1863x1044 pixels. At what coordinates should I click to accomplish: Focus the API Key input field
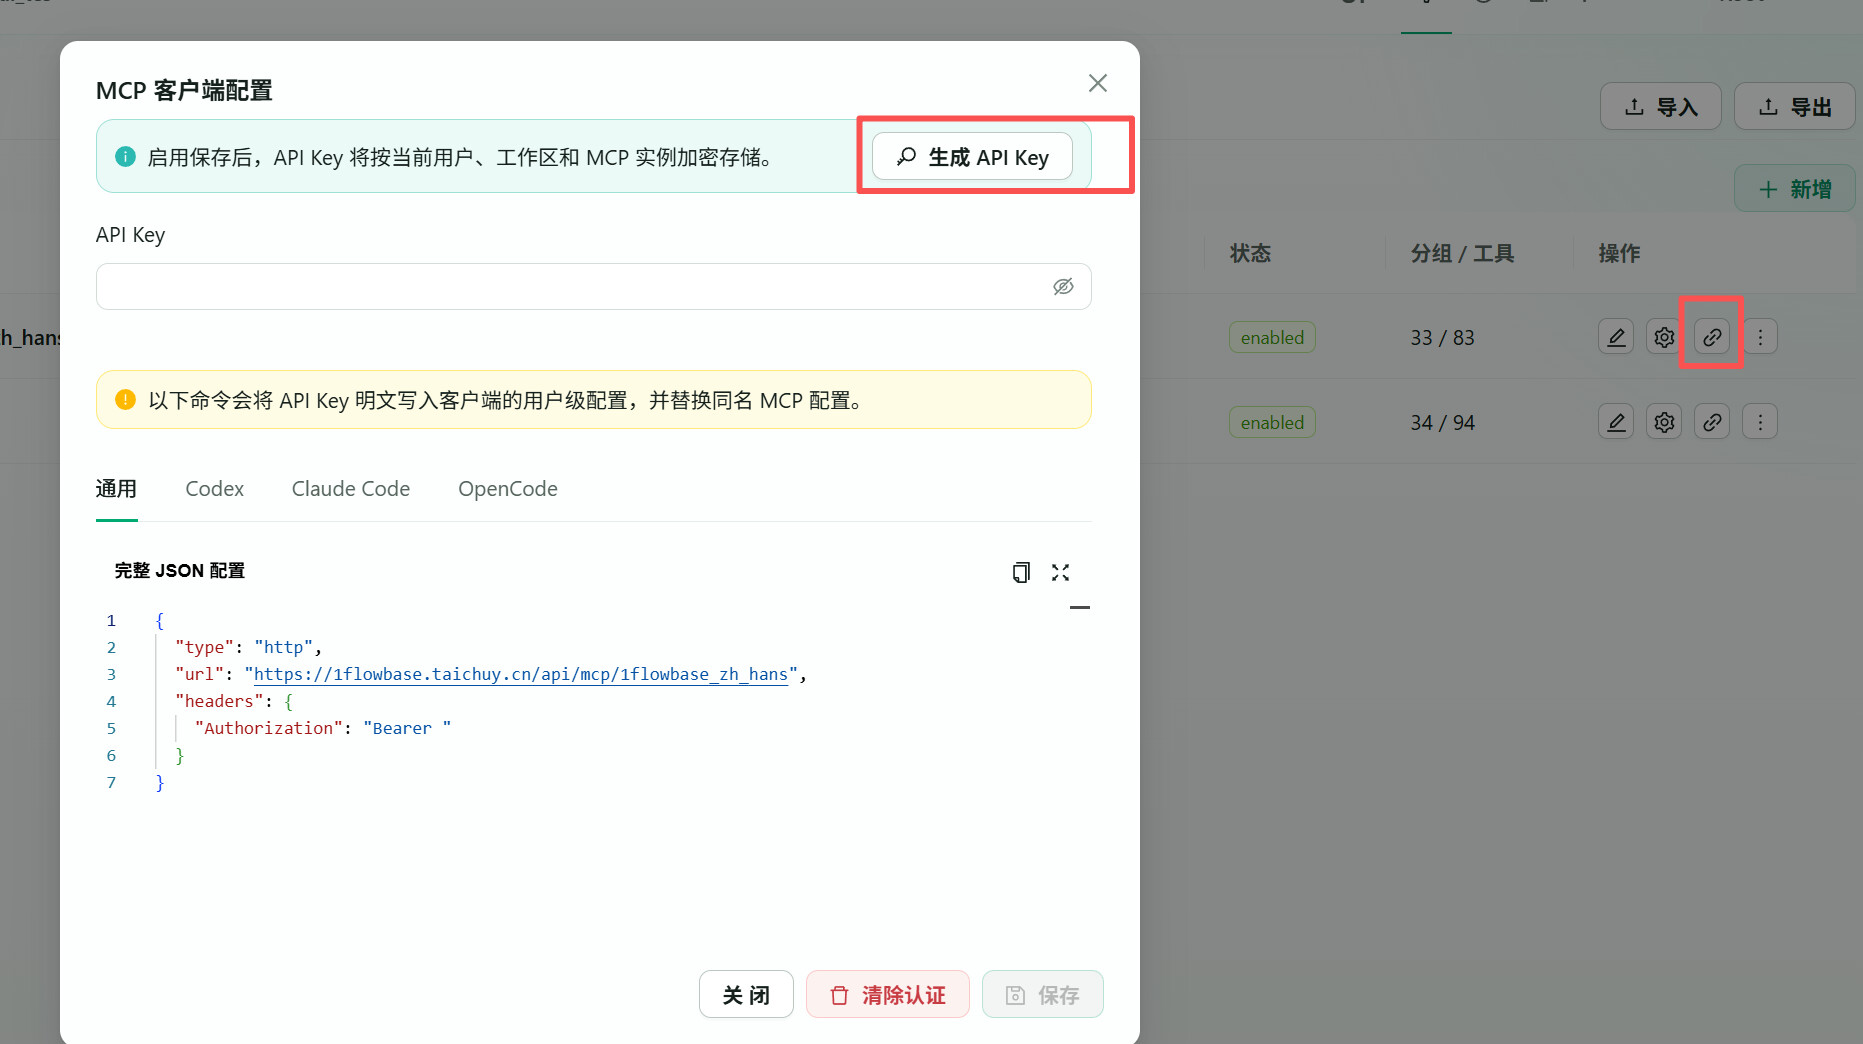pos(593,287)
